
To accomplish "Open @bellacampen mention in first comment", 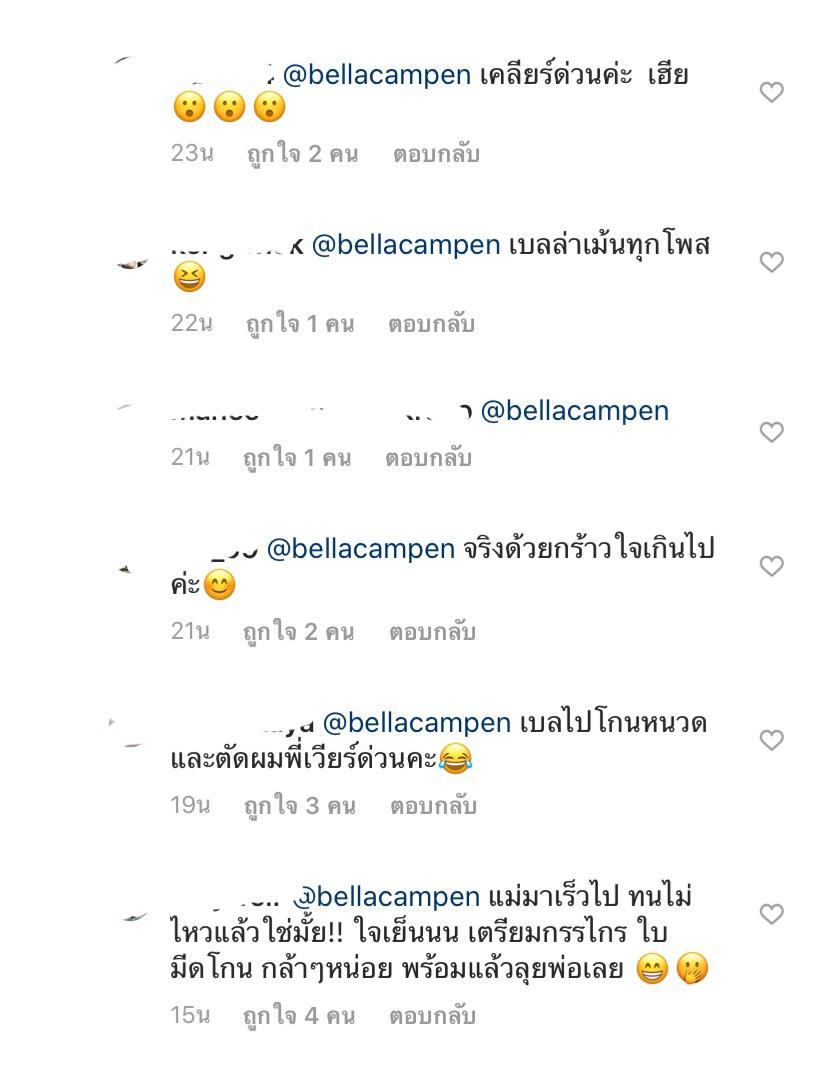I will 376,75.
